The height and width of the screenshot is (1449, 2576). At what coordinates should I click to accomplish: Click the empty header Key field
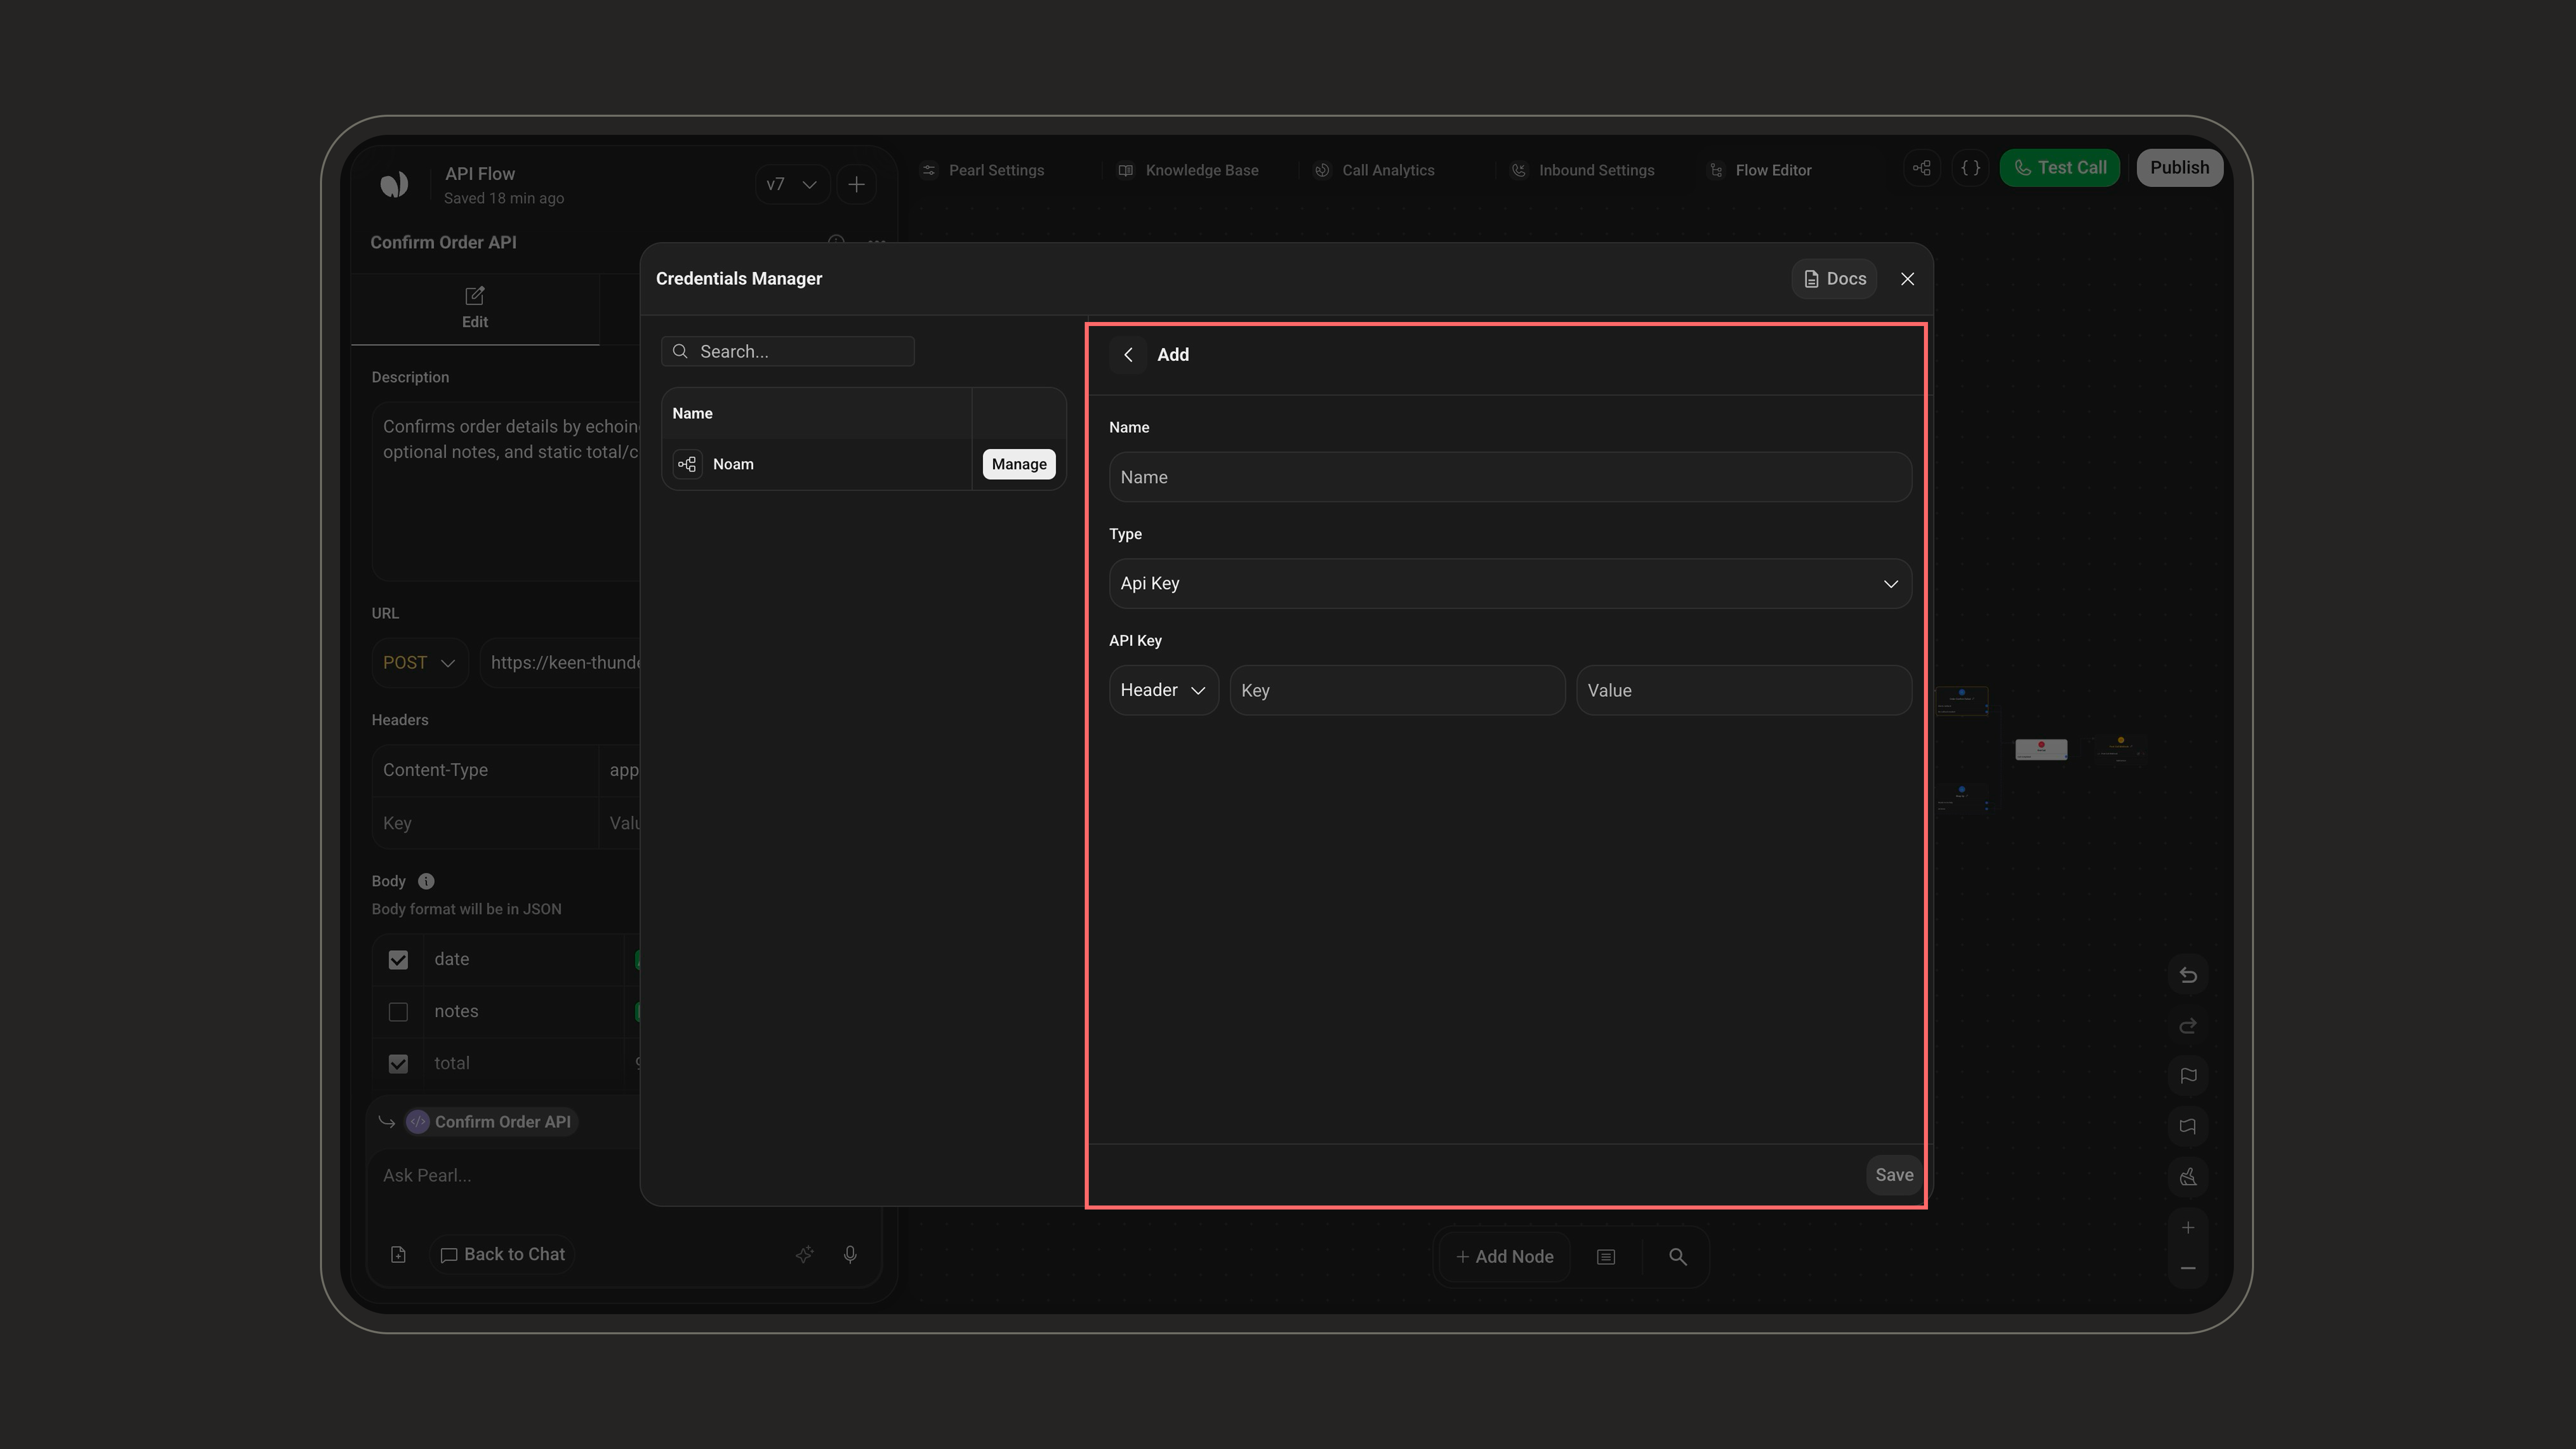485,823
